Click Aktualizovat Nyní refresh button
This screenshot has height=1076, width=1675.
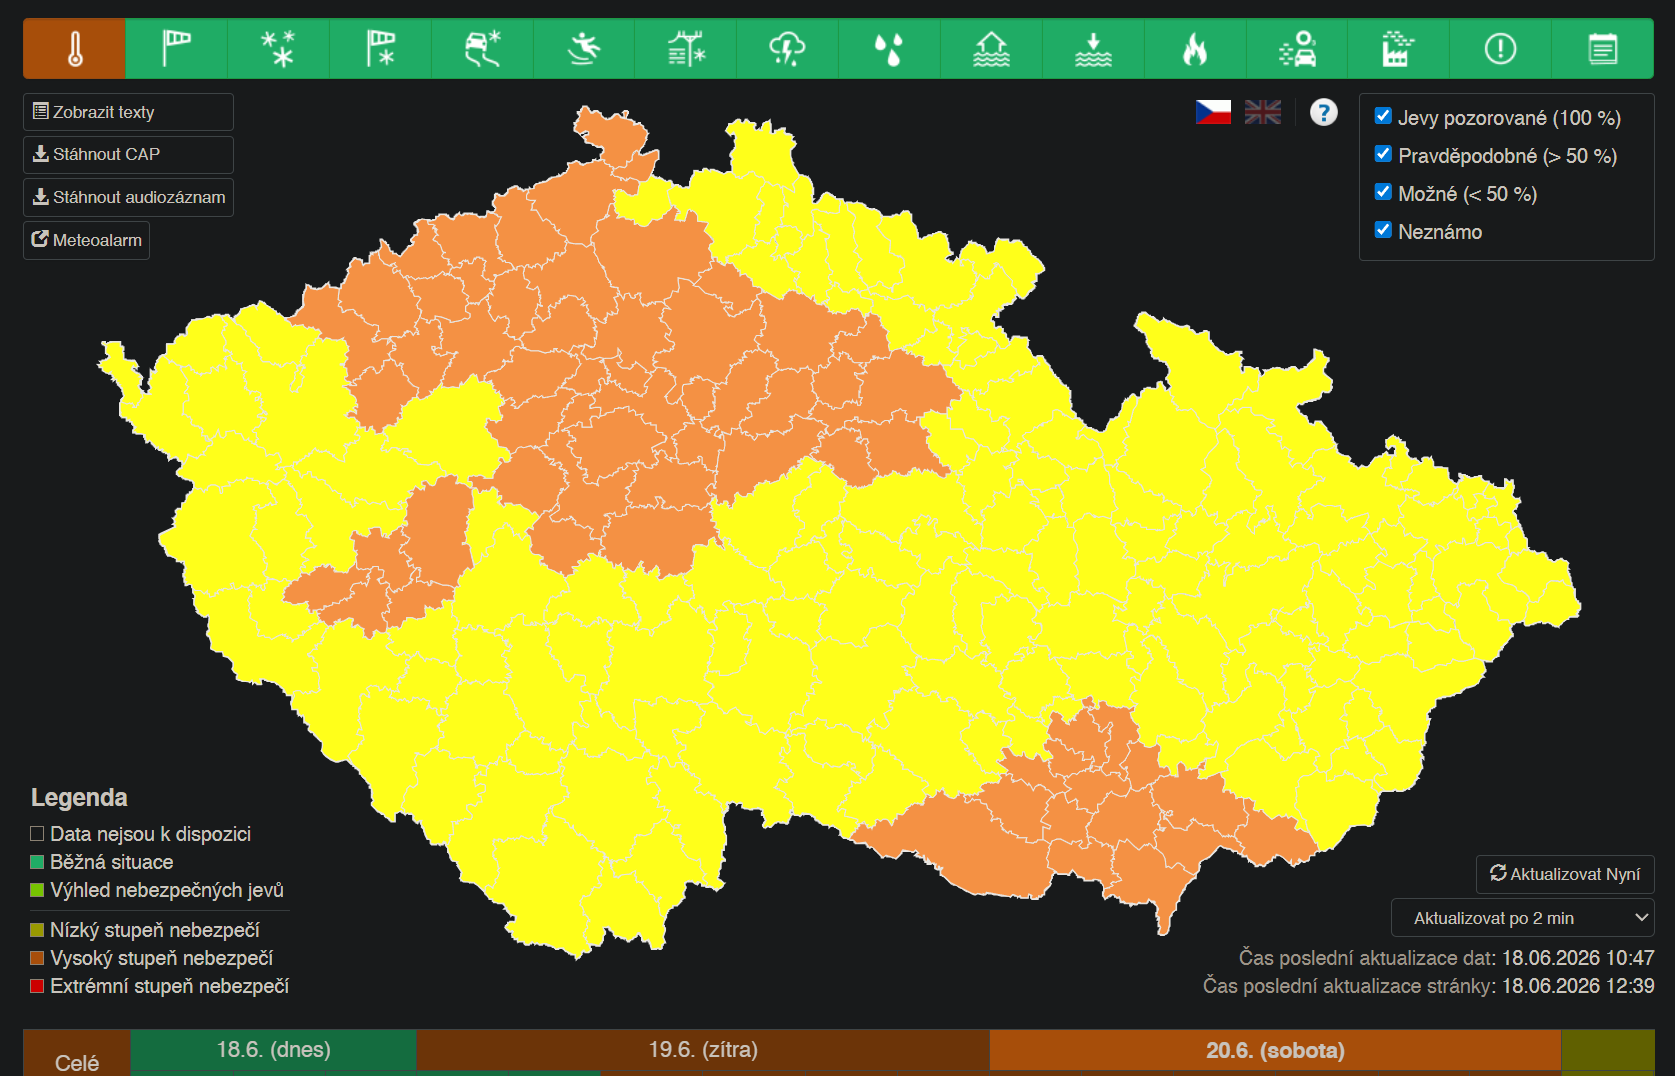(x=1565, y=874)
